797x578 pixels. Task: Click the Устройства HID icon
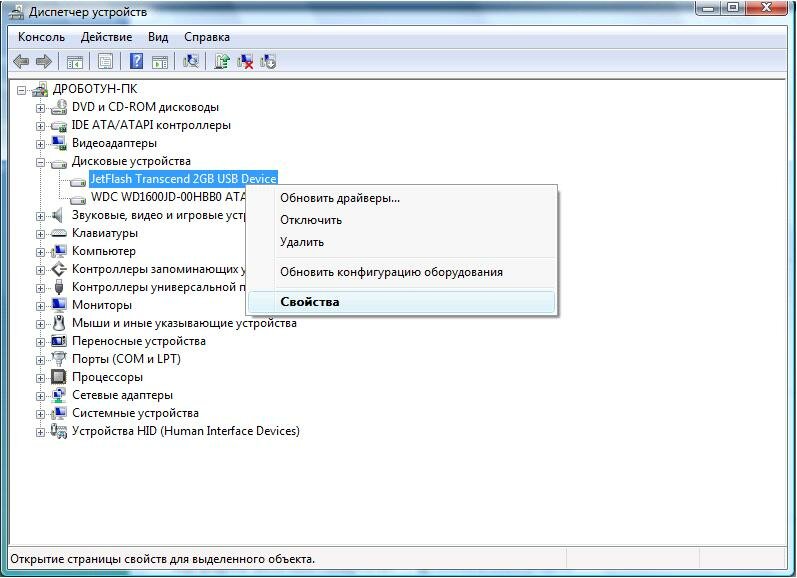(59, 431)
